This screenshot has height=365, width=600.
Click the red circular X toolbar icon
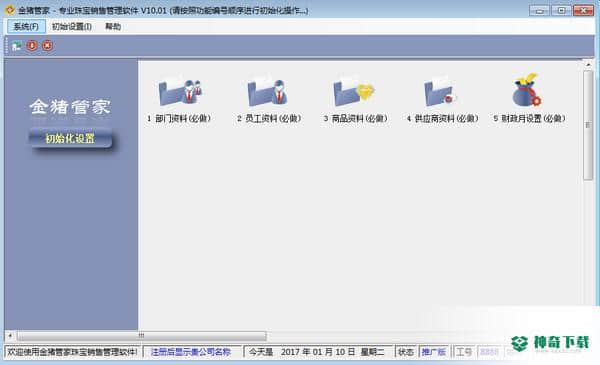[x=47, y=46]
